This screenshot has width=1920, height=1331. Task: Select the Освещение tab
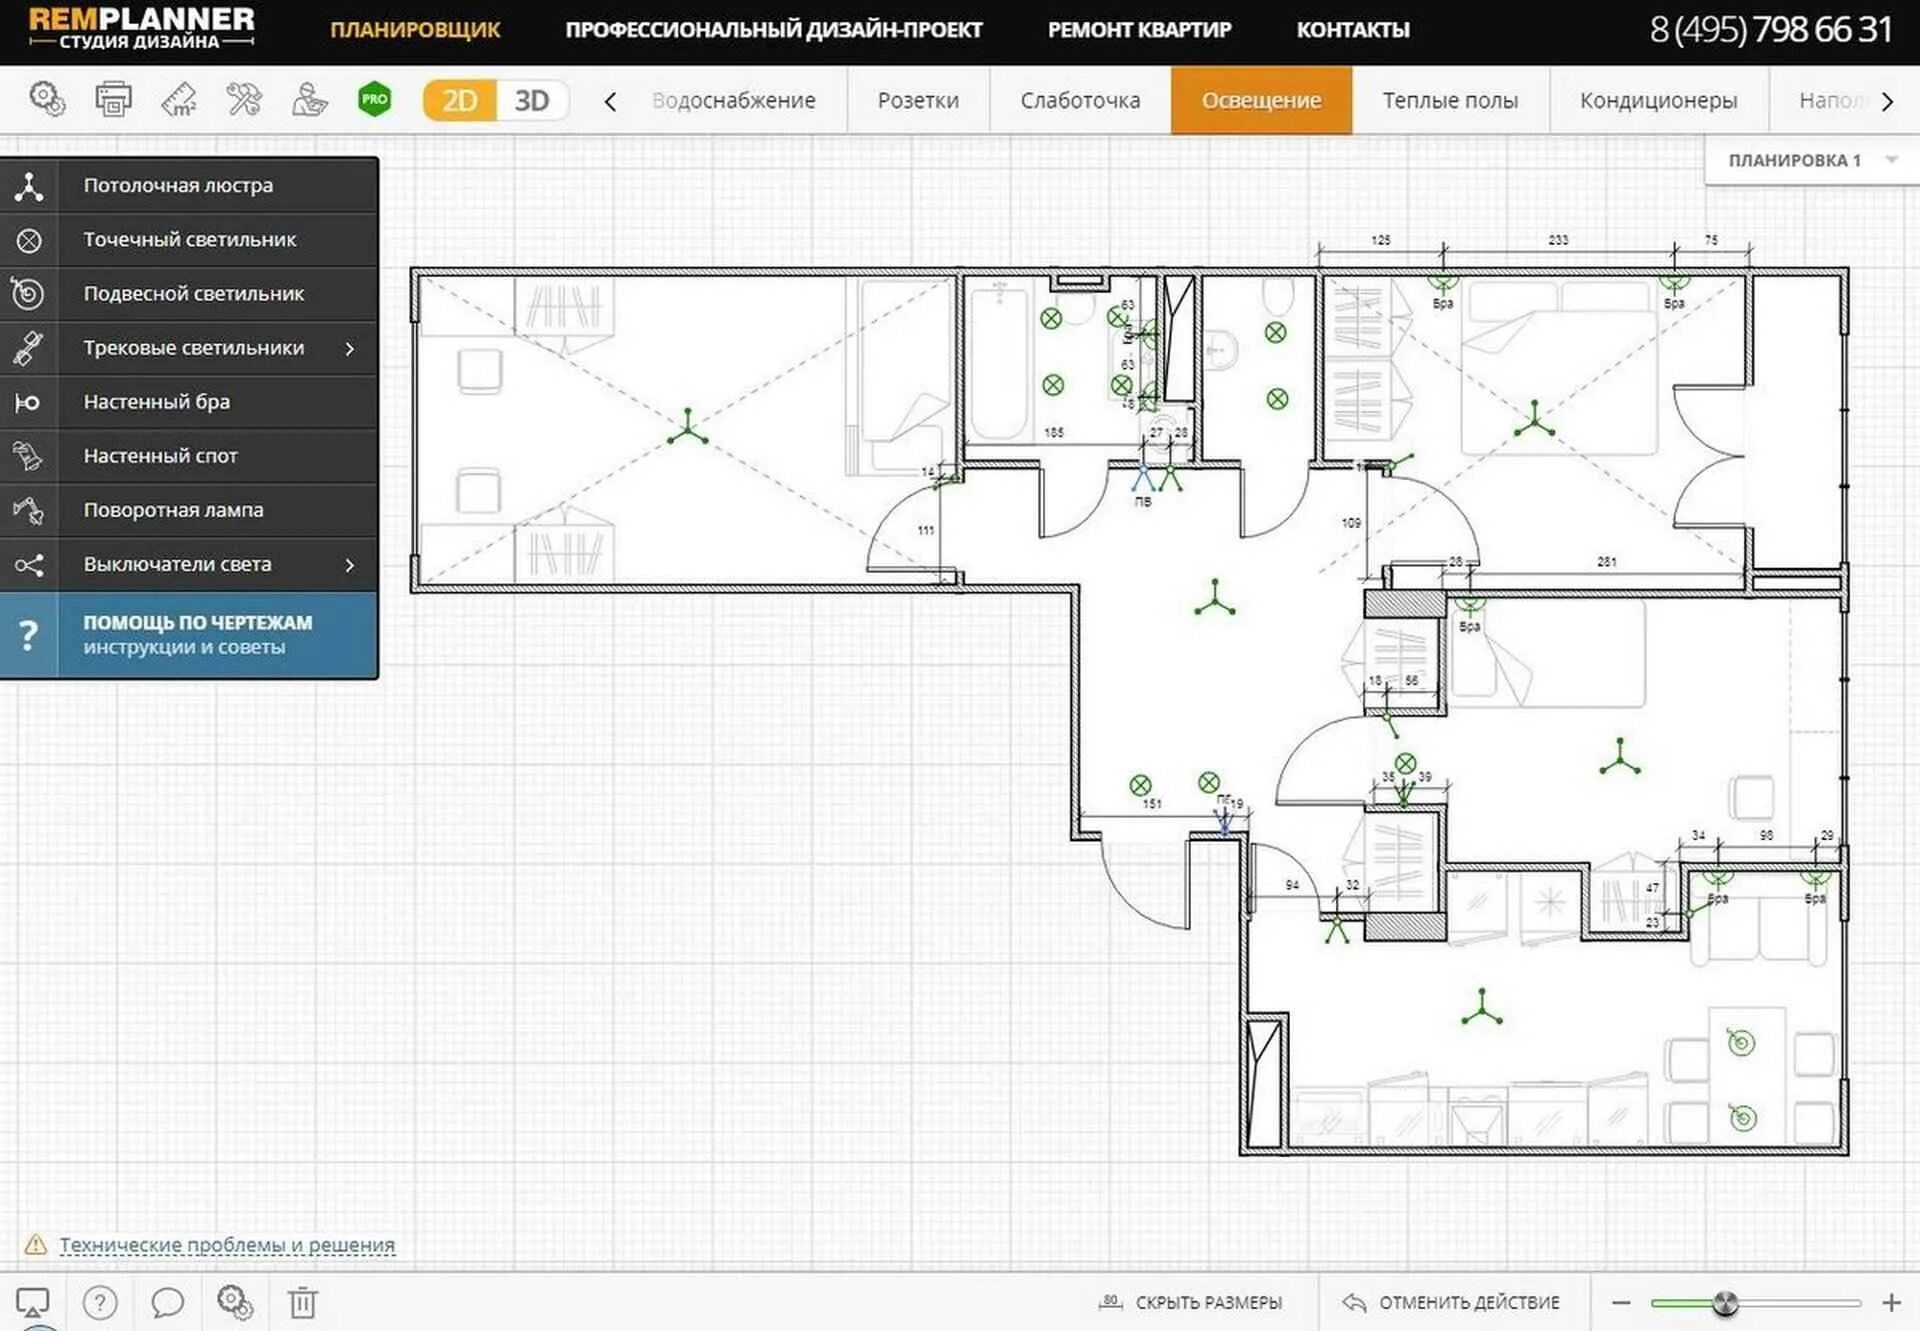click(1261, 99)
